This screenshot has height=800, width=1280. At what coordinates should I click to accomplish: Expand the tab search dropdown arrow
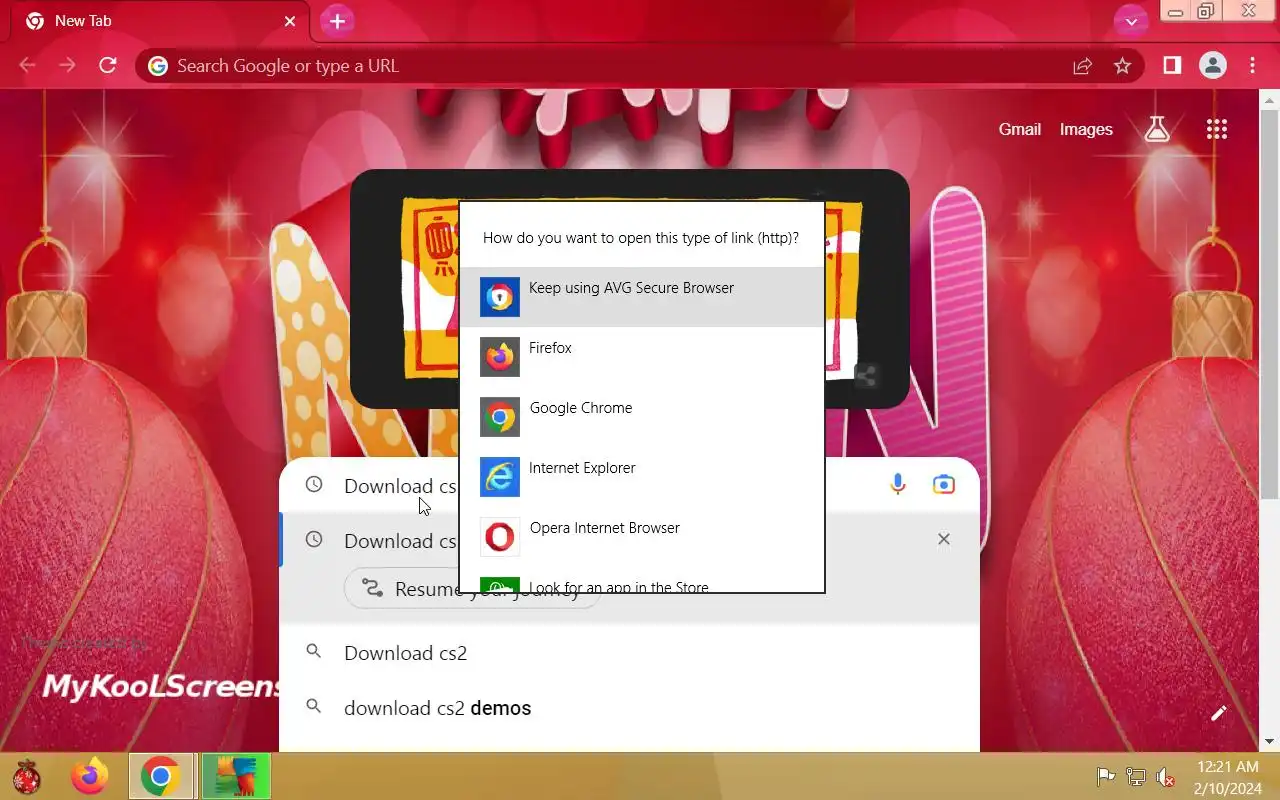[1131, 21]
